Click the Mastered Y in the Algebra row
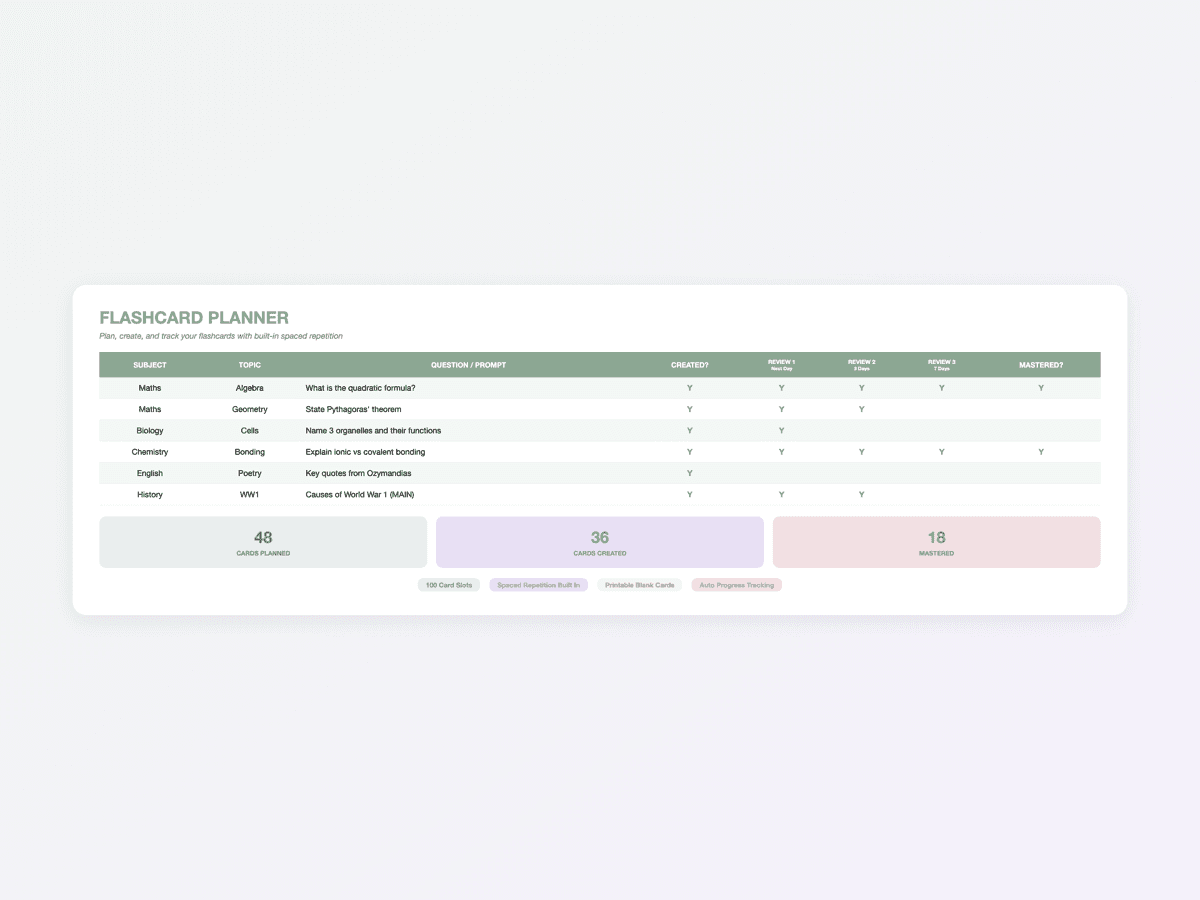Viewport: 1200px width, 900px height. (x=1041, y=388)
